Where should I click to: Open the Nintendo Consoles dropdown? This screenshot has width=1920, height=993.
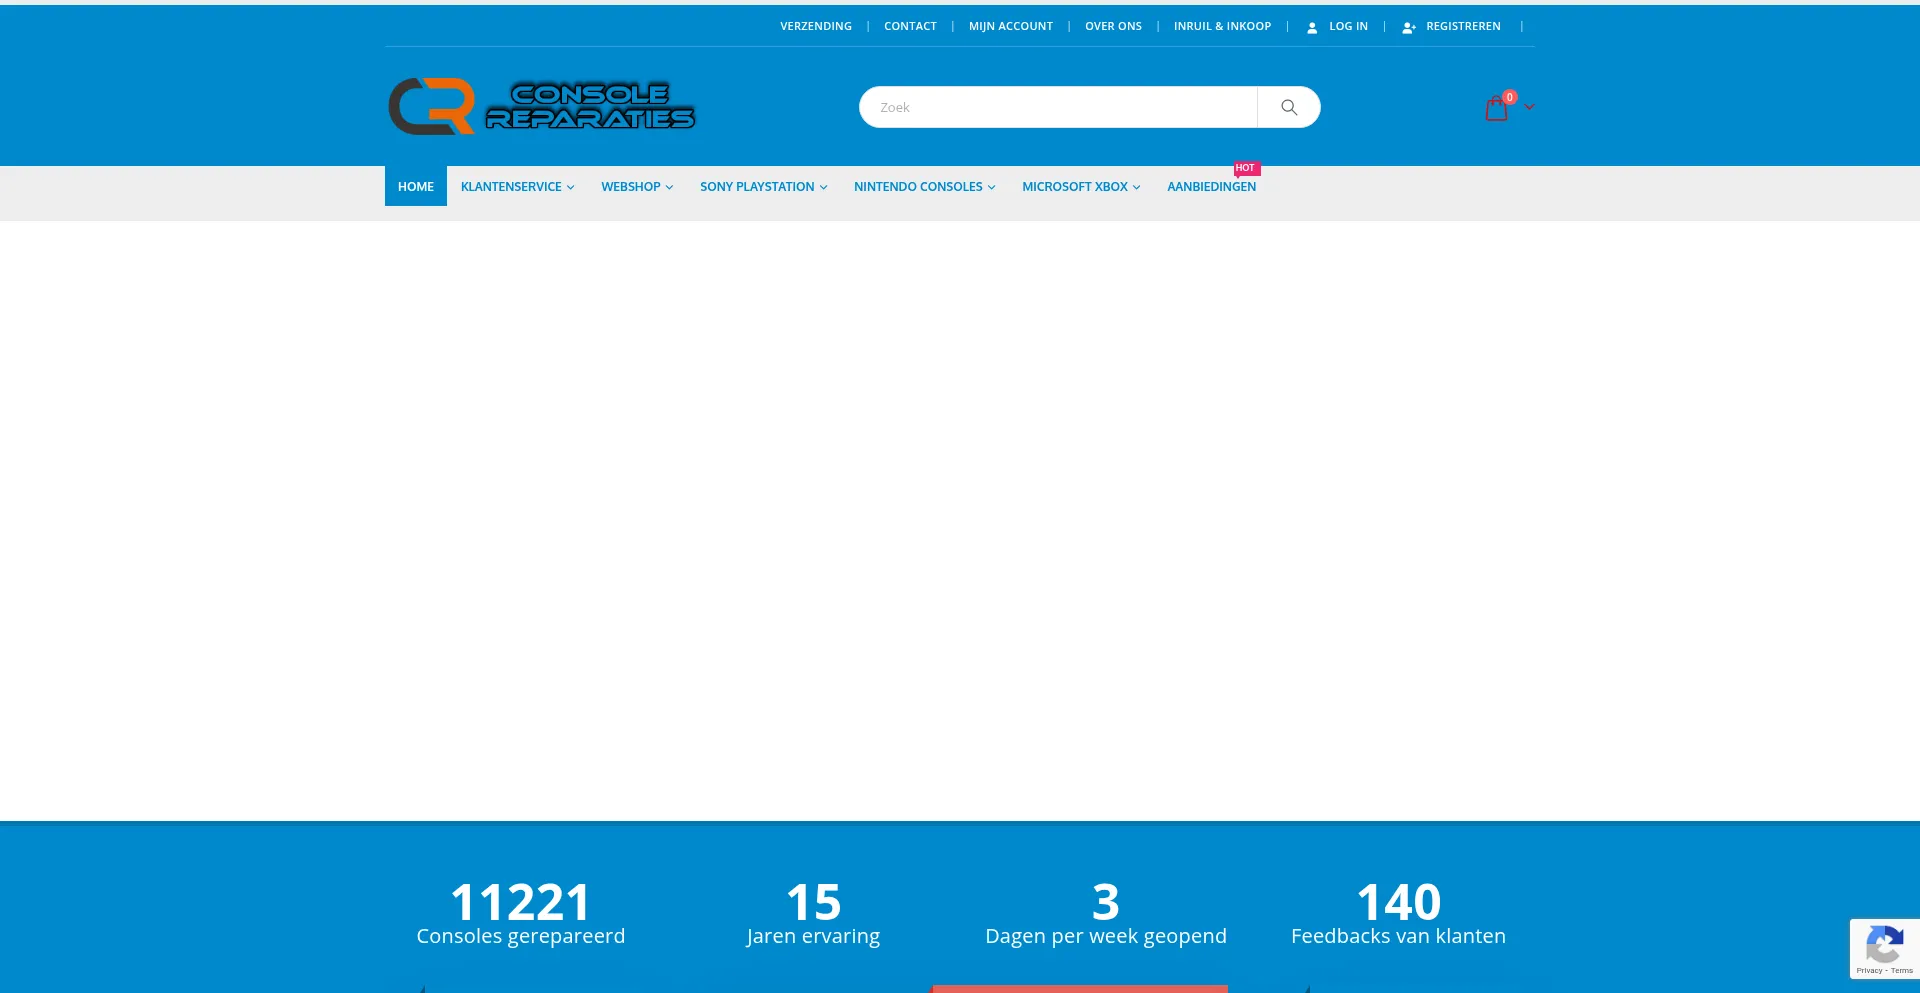click(924, 187)
